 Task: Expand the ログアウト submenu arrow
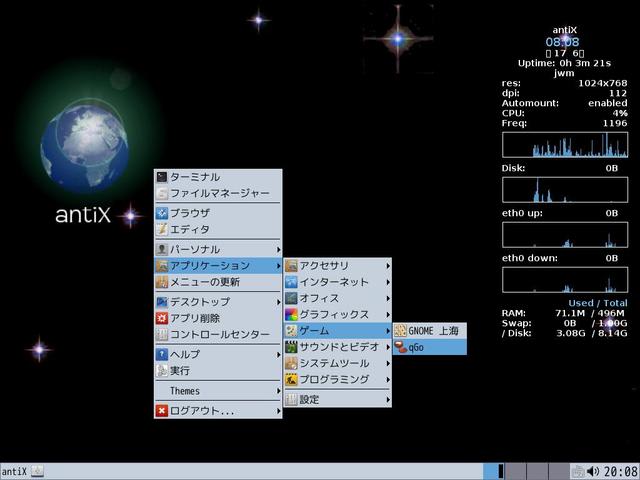(x=278, y=411)
